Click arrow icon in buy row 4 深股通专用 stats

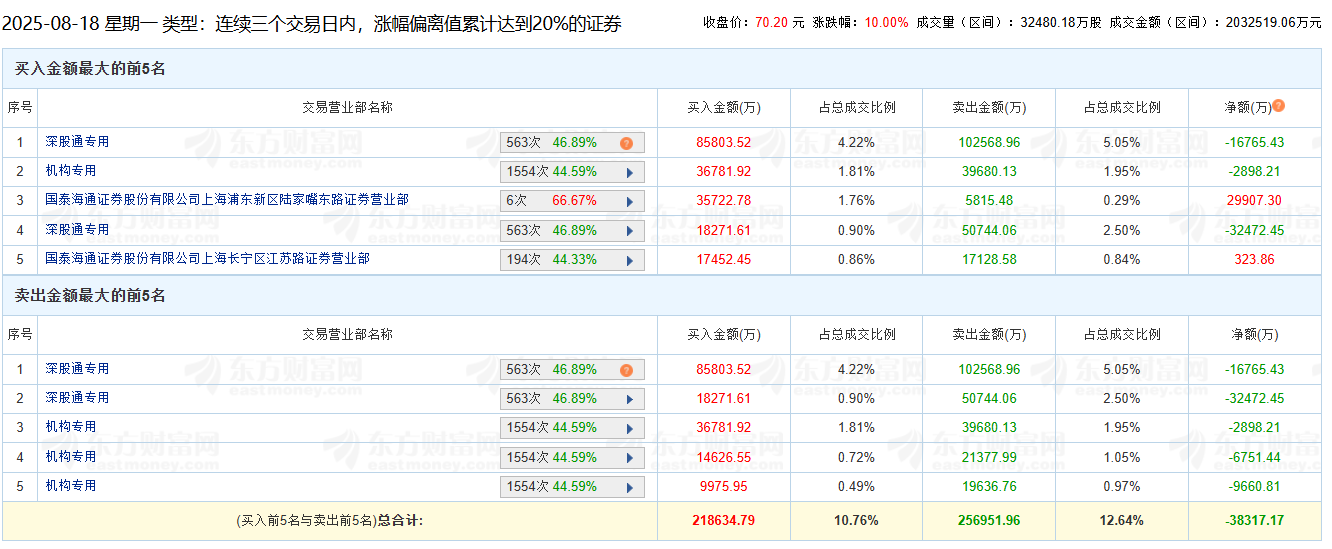[629, 231]
